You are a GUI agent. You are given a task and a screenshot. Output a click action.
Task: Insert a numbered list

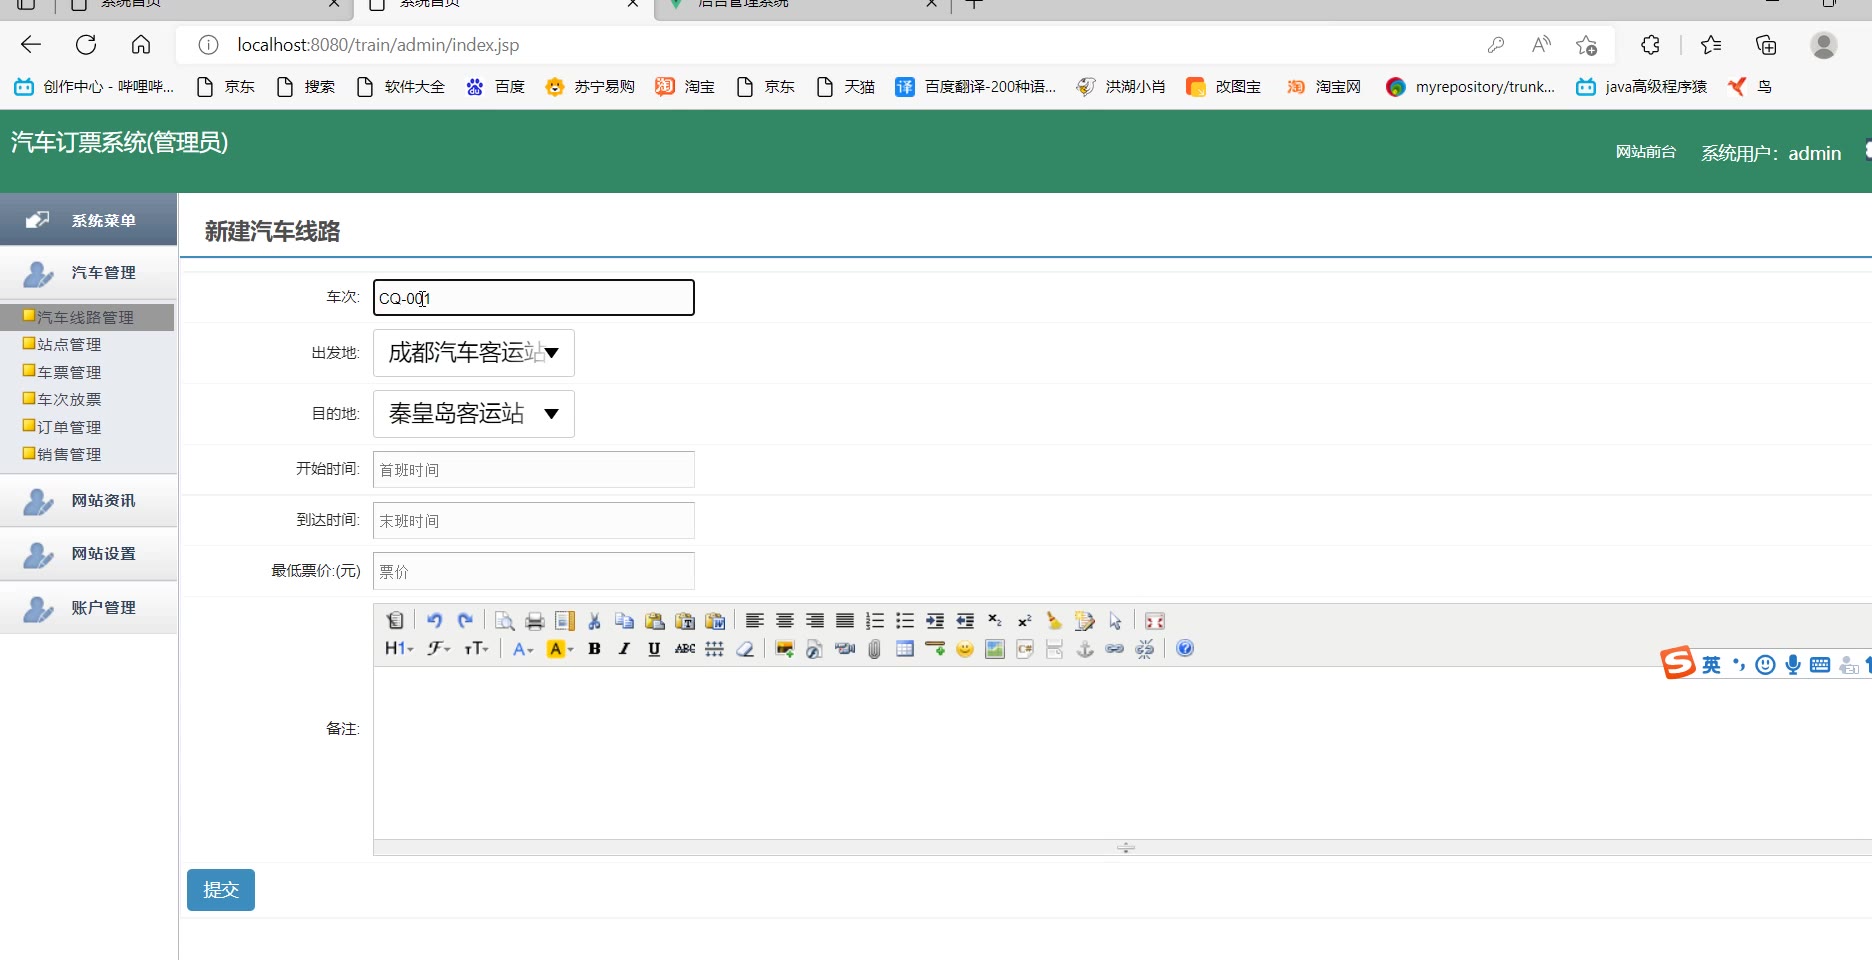(875, 621)
